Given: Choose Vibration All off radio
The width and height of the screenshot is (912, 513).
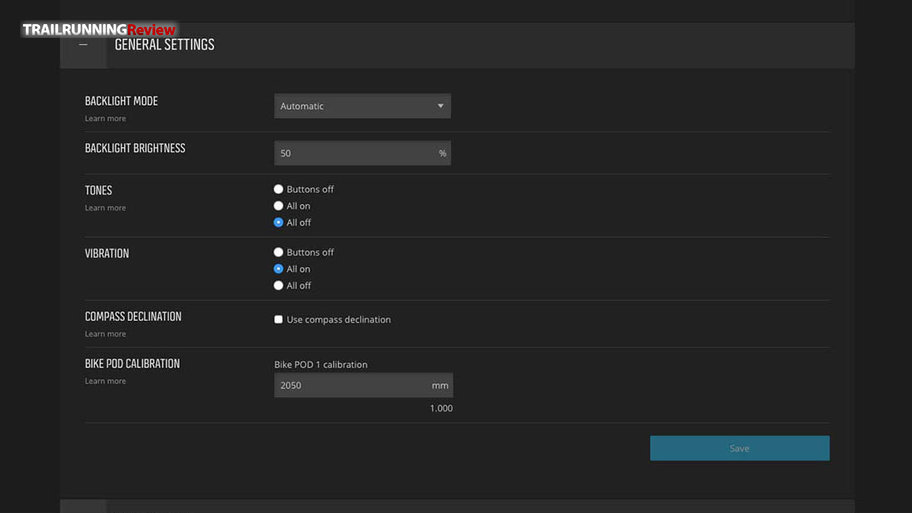Looking at the screenshot, I should click(x=278, y=286).
